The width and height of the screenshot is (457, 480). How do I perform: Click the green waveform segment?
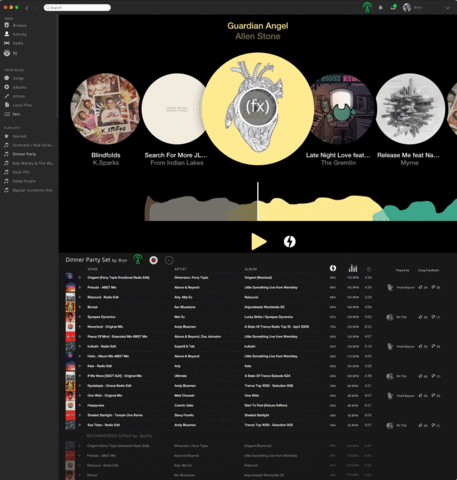tap(420, 211)
